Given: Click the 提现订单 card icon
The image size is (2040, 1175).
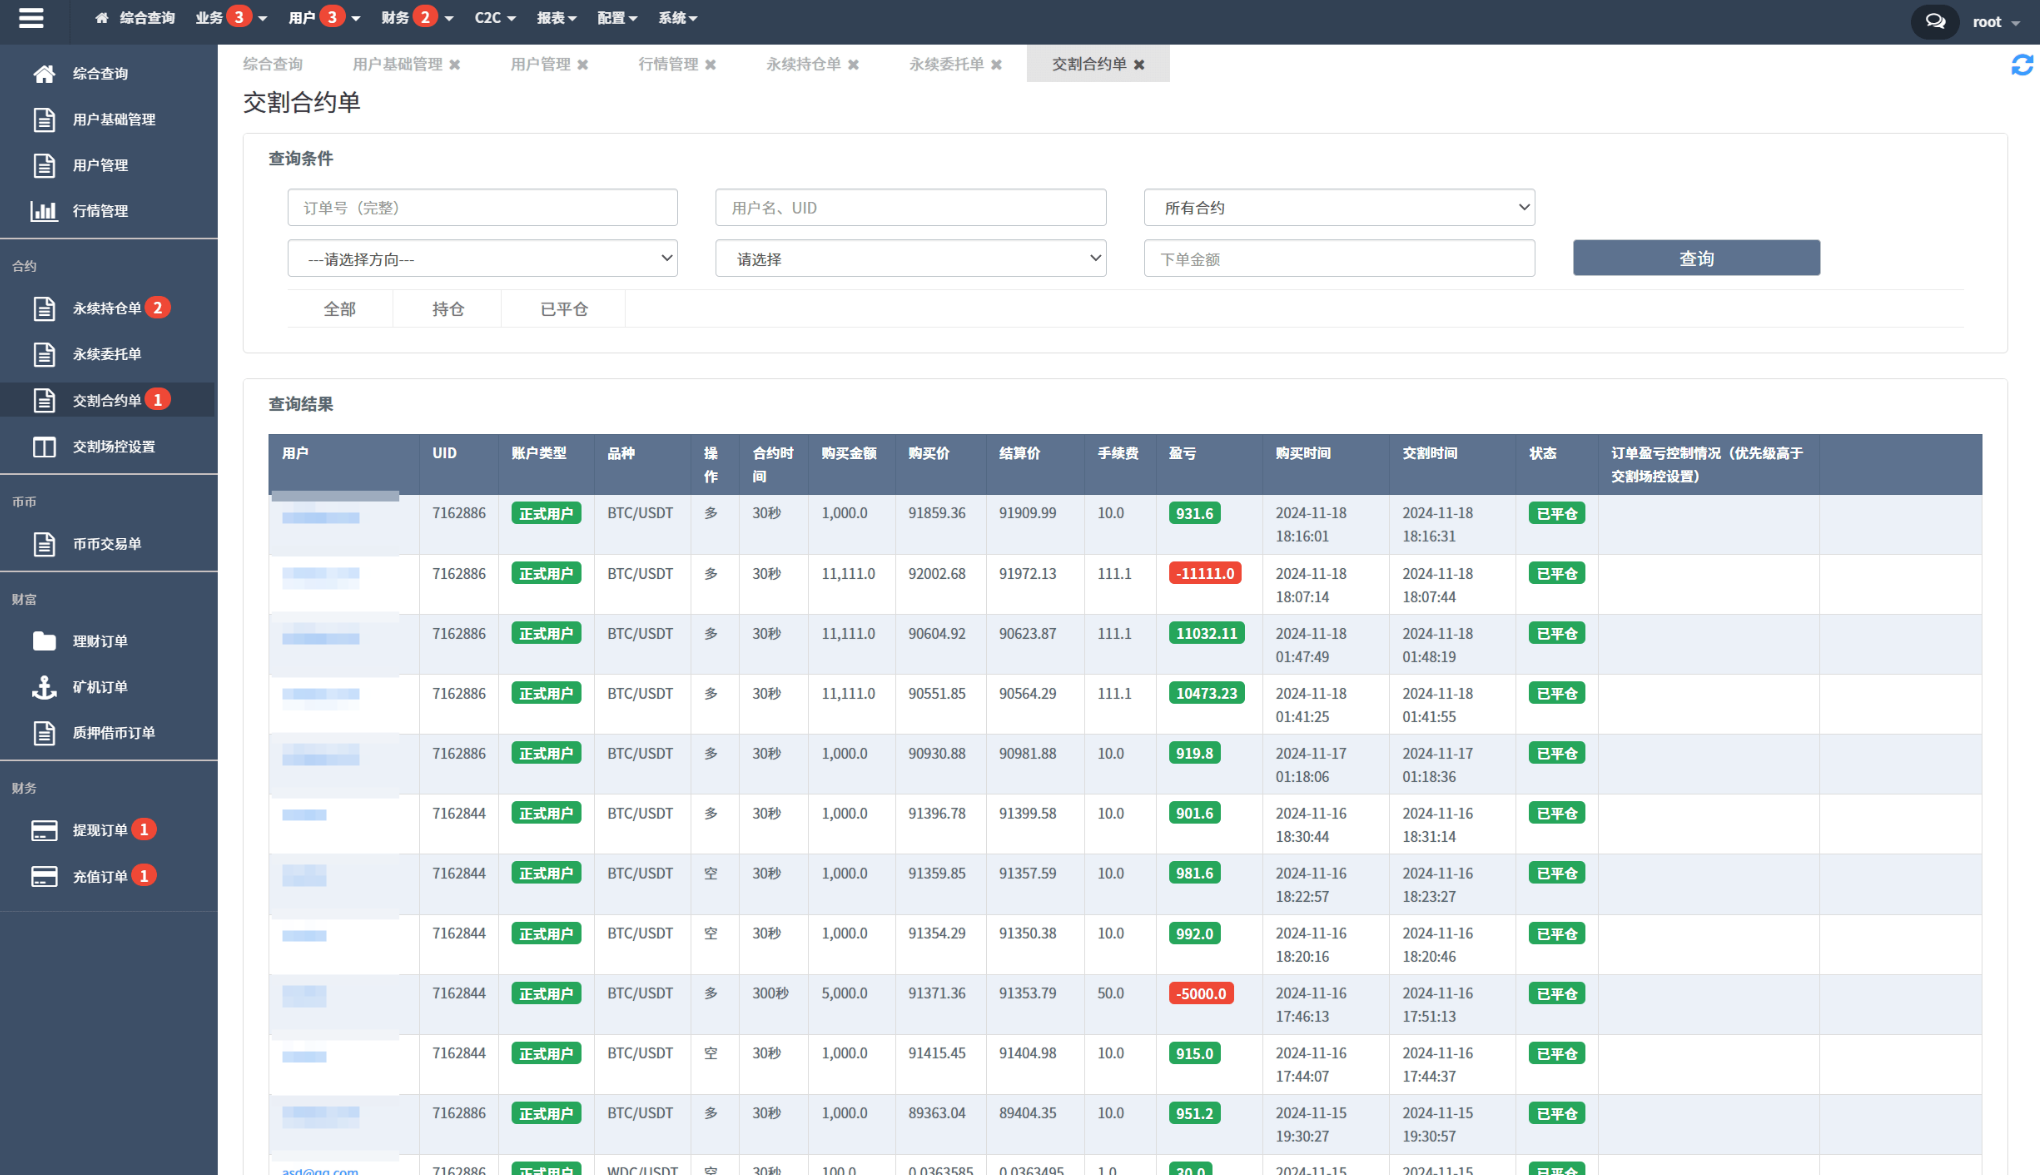Looking at the screenshot, I should pos(44,830).
